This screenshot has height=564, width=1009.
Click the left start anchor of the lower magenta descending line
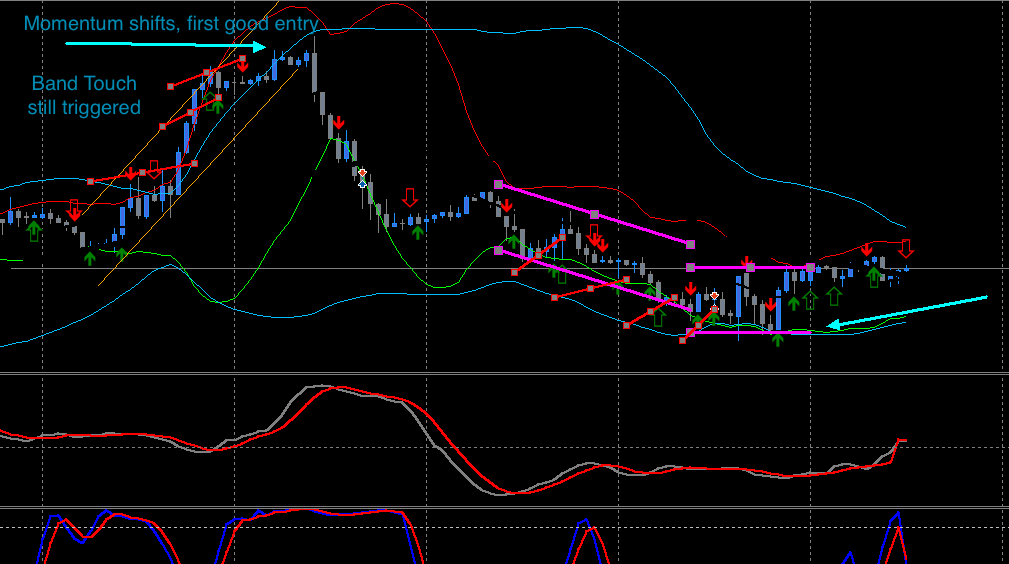tap(499, 250)
